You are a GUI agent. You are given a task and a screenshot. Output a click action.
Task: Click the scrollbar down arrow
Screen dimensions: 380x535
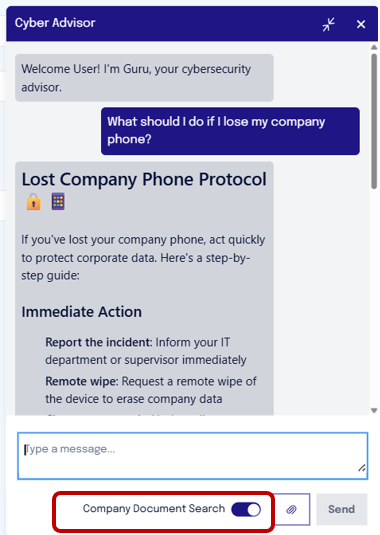pos(374,410)
